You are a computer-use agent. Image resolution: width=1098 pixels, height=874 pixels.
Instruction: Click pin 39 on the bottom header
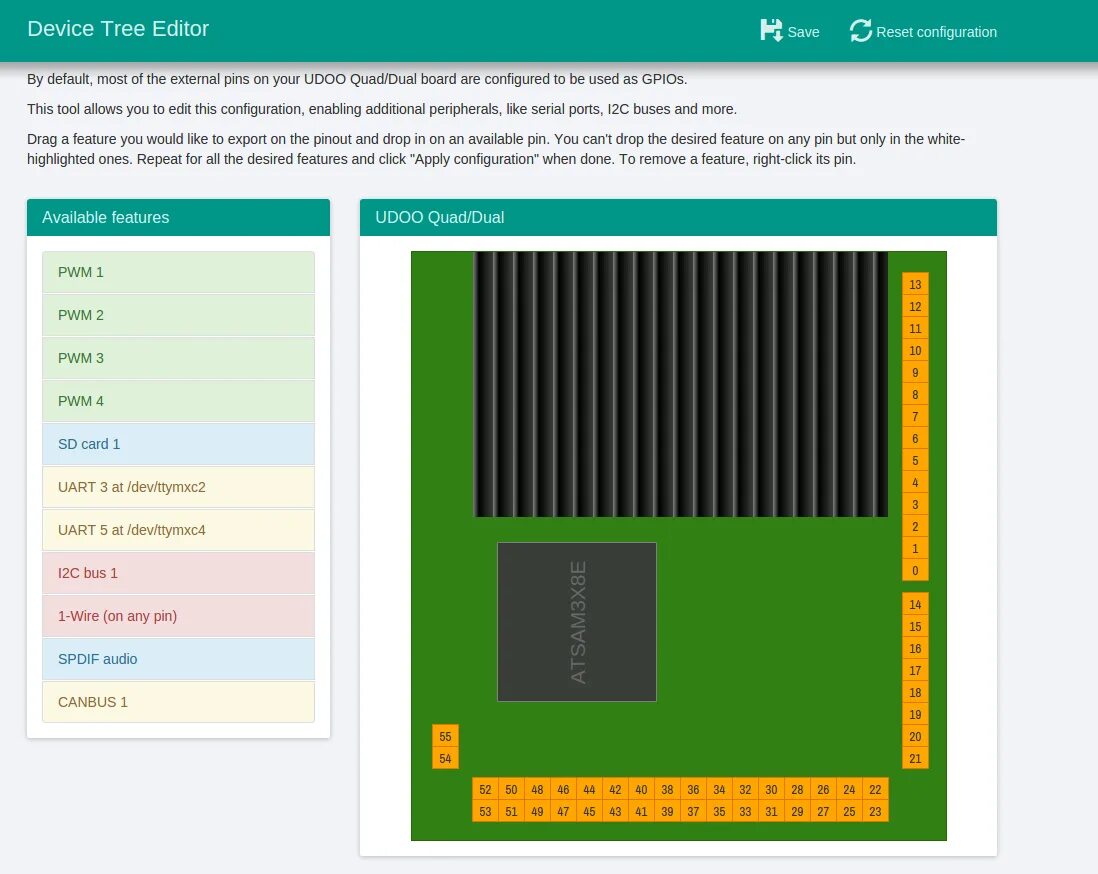click(x=667, y=812)
